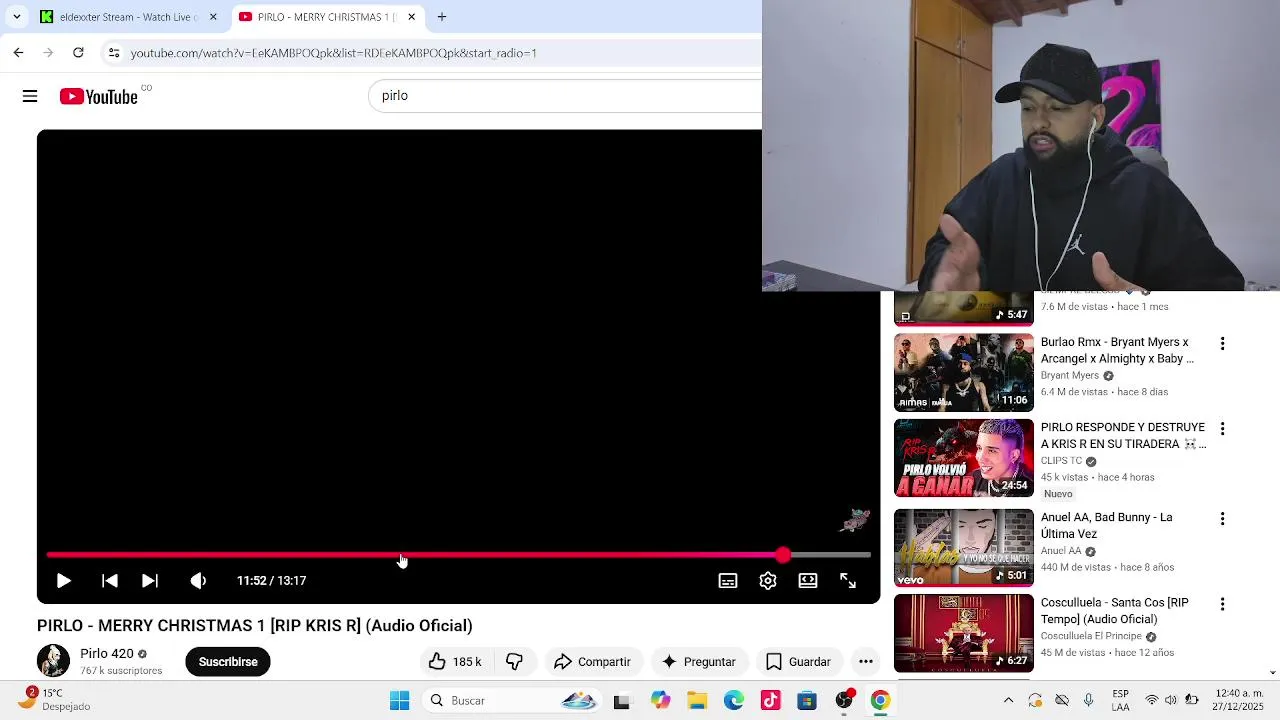Viewport: 1280px width, 720px height.
Task: Close the eldexxter Stream tab
Action: coord(212,17)
